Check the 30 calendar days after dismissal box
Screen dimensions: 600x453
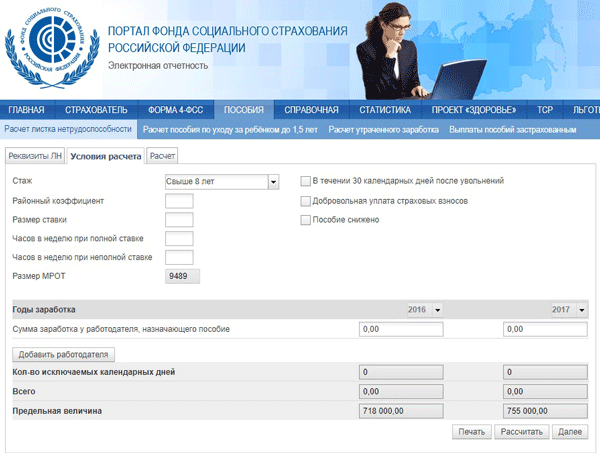307,181
